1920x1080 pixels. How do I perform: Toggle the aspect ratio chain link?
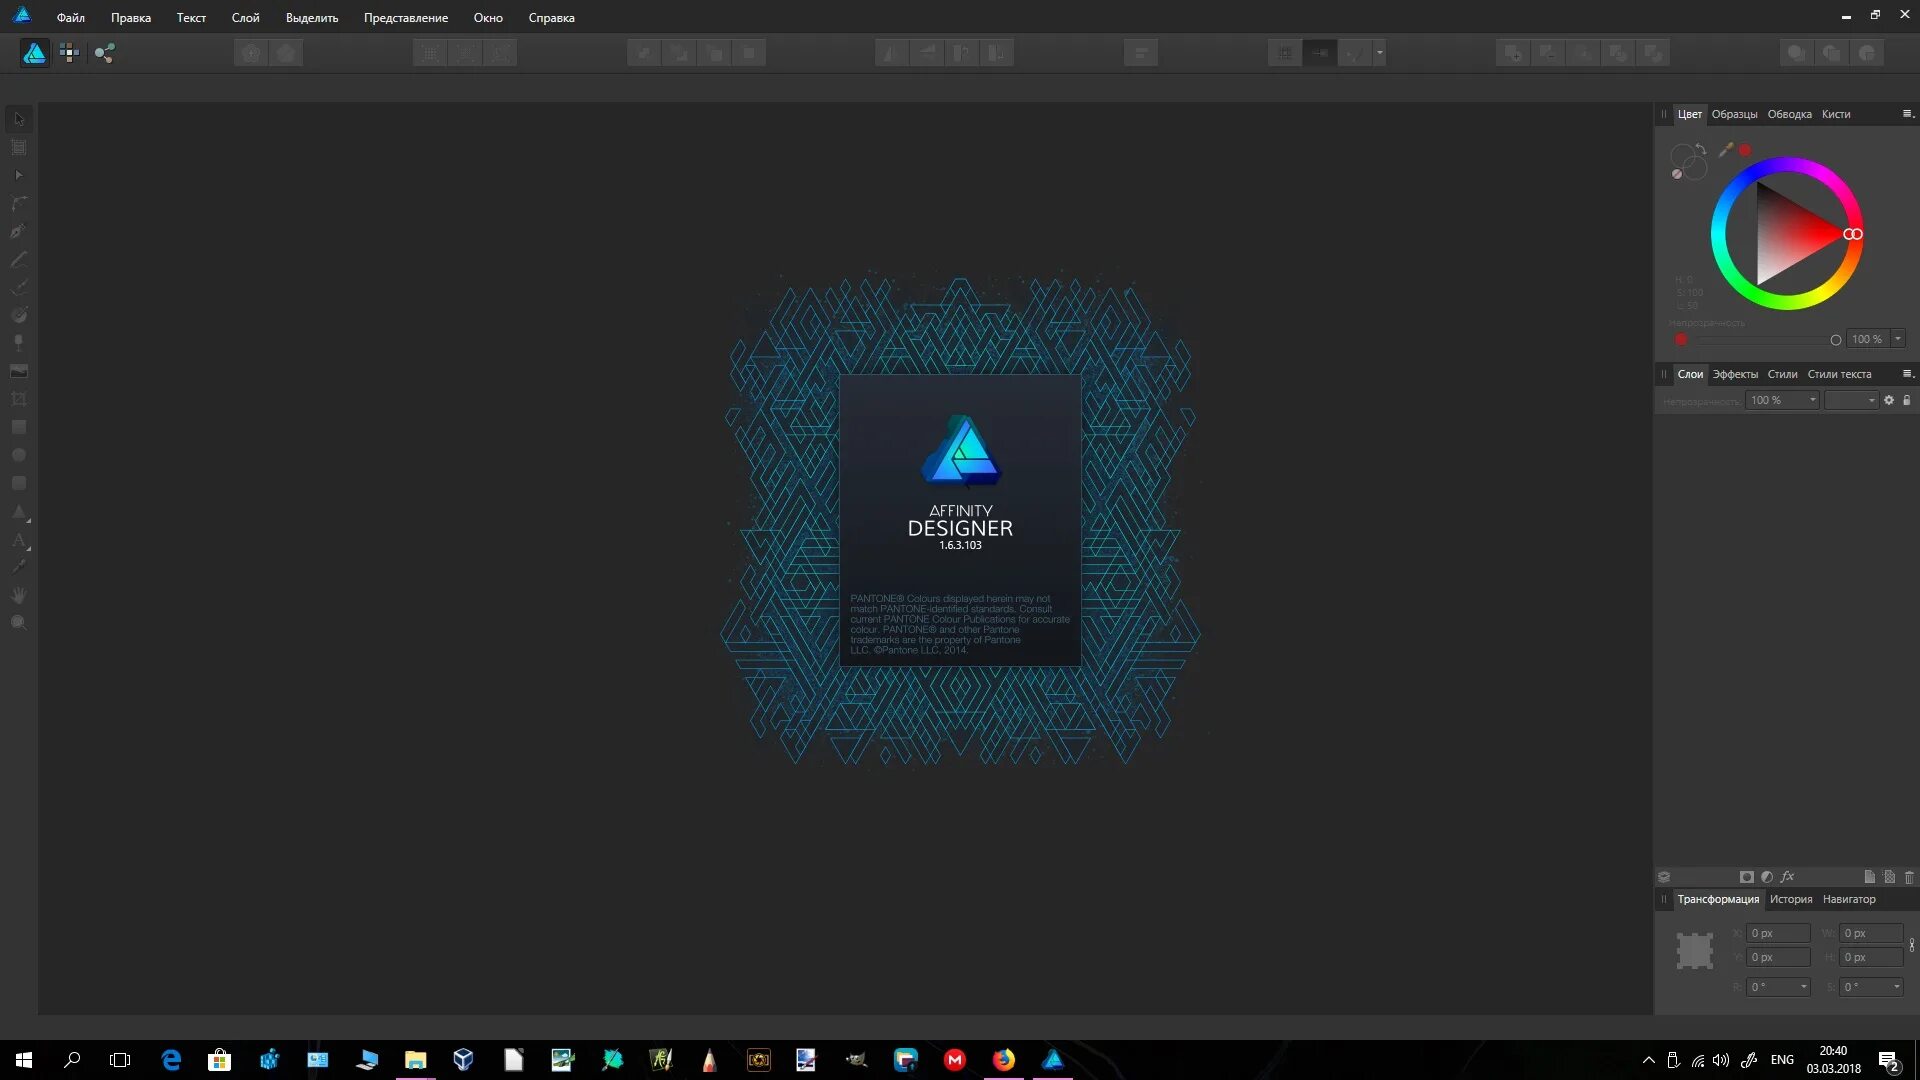(x=1911, y=945)
